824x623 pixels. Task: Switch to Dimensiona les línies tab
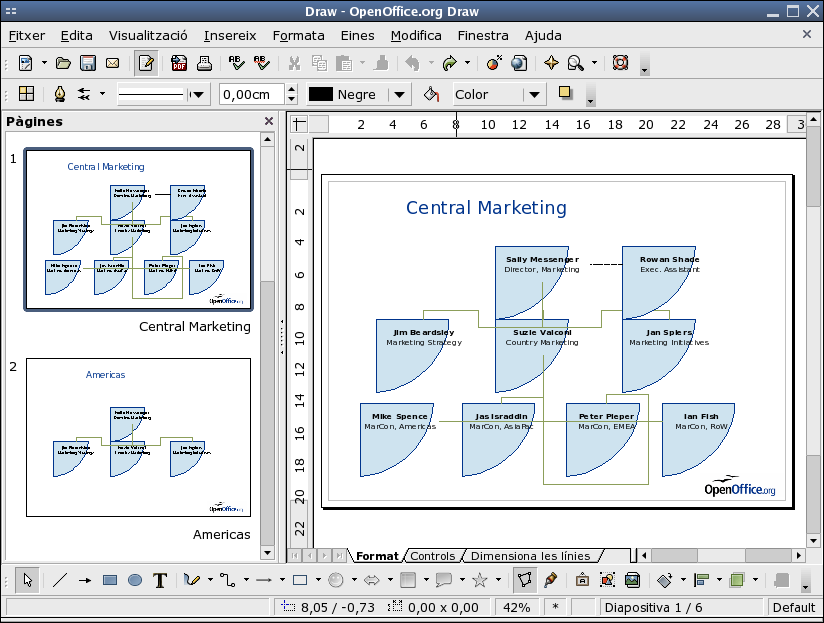(531, 556)
